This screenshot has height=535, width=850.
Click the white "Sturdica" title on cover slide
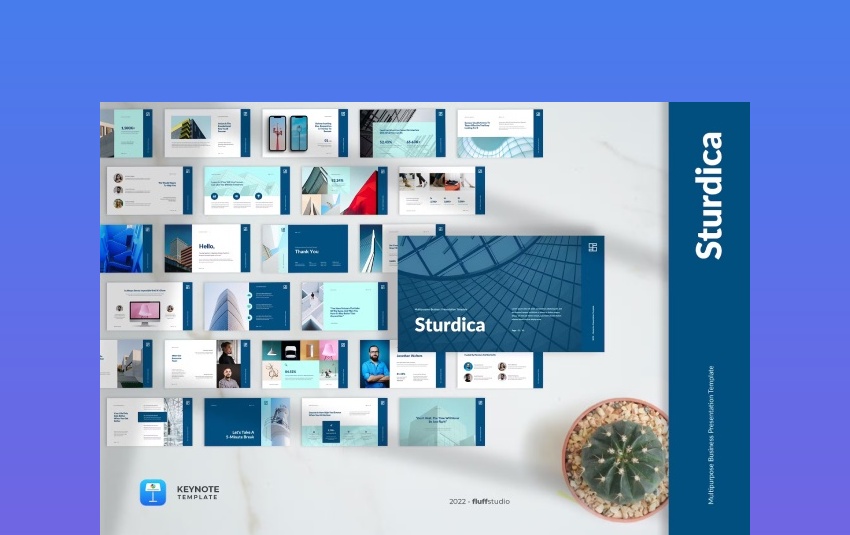(449, 325)
